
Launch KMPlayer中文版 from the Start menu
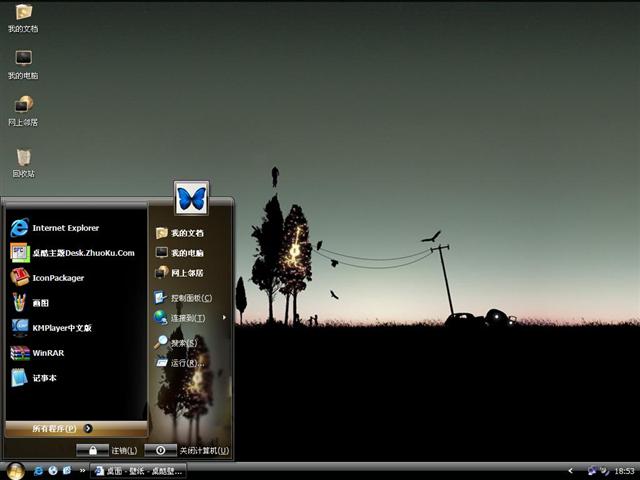tap(61, 328)
